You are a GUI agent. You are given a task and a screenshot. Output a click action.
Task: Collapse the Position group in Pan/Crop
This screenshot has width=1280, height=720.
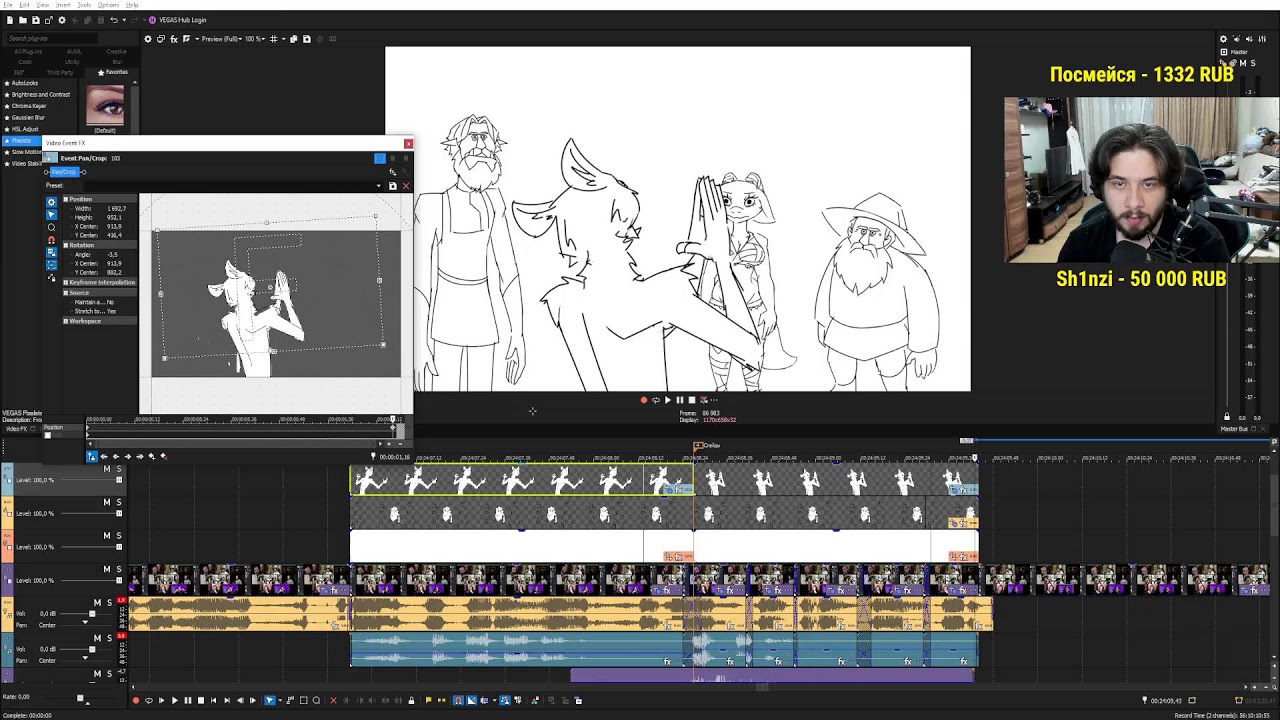click(66, 199)
